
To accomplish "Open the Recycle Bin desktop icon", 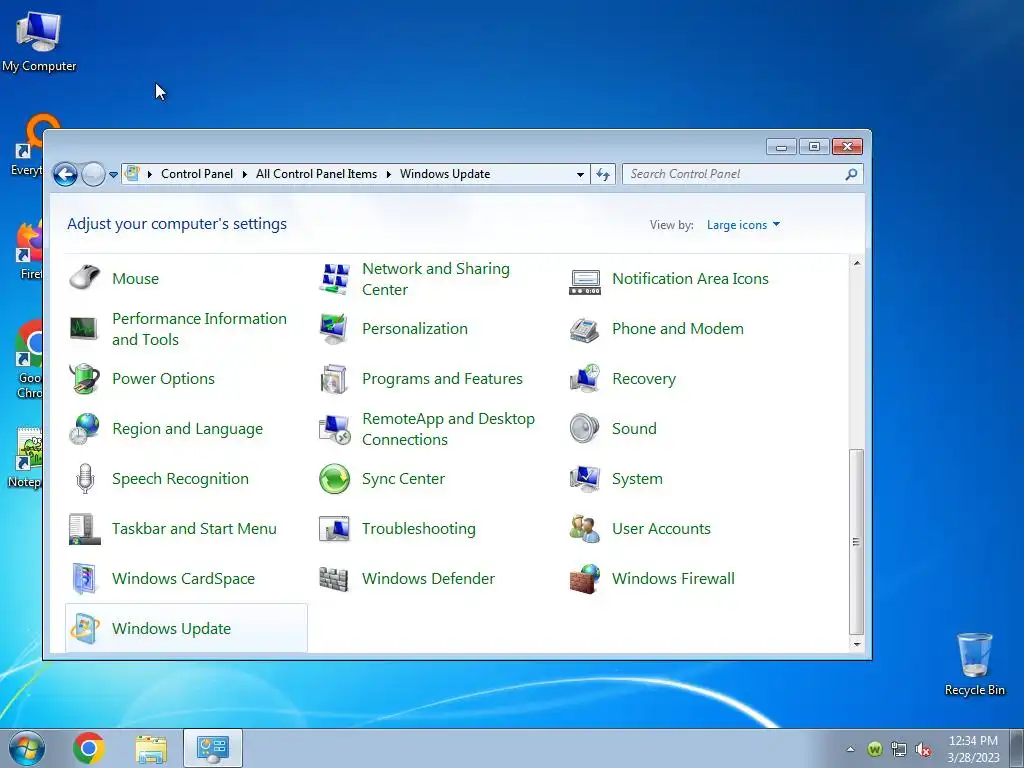I will click(x=974, y=665).
